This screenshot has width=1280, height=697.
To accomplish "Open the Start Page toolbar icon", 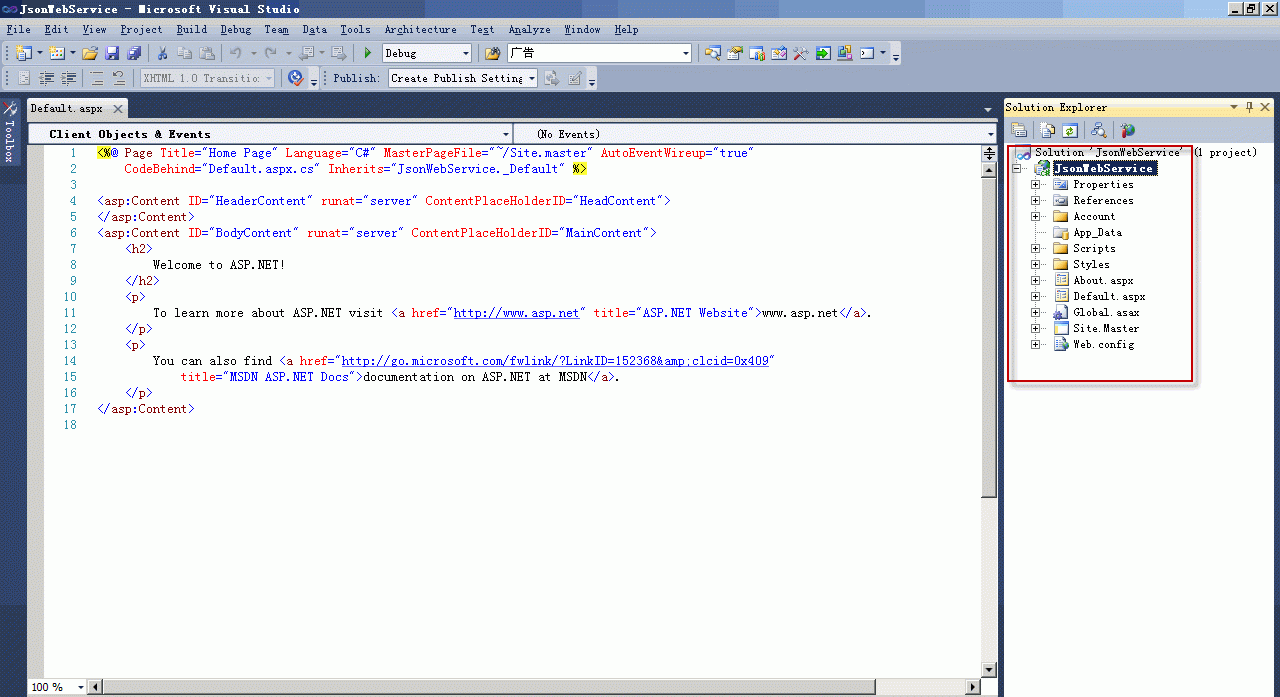I will [823, 53].
